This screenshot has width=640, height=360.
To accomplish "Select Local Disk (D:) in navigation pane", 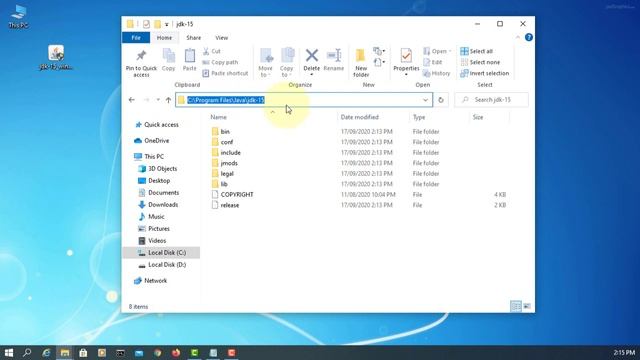I will coord(167,264).
